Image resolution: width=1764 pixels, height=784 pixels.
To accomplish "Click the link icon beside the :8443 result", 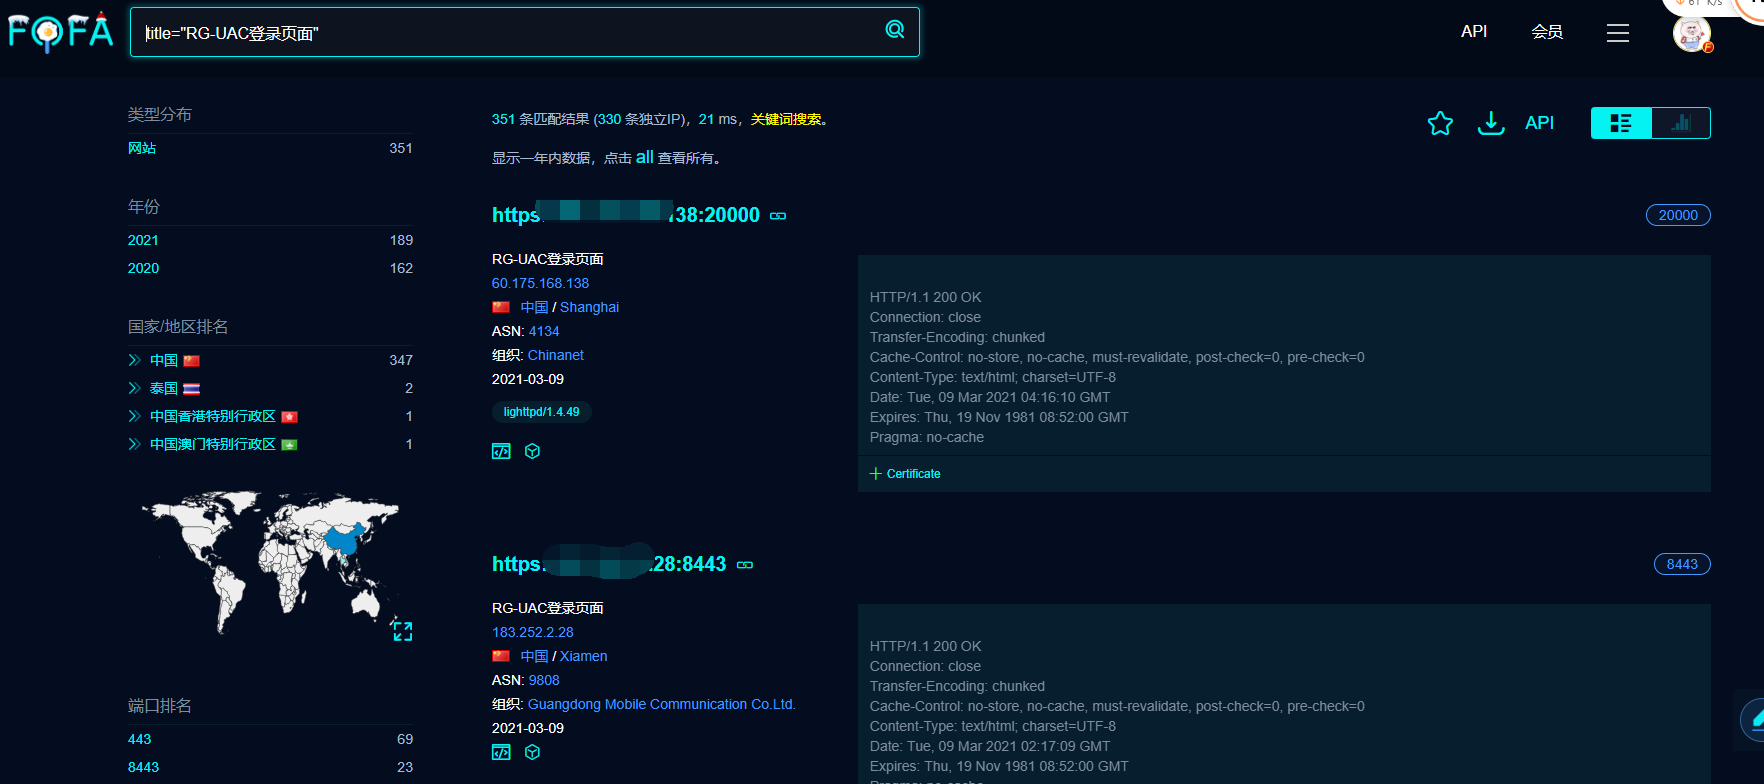I will [745, 565].
